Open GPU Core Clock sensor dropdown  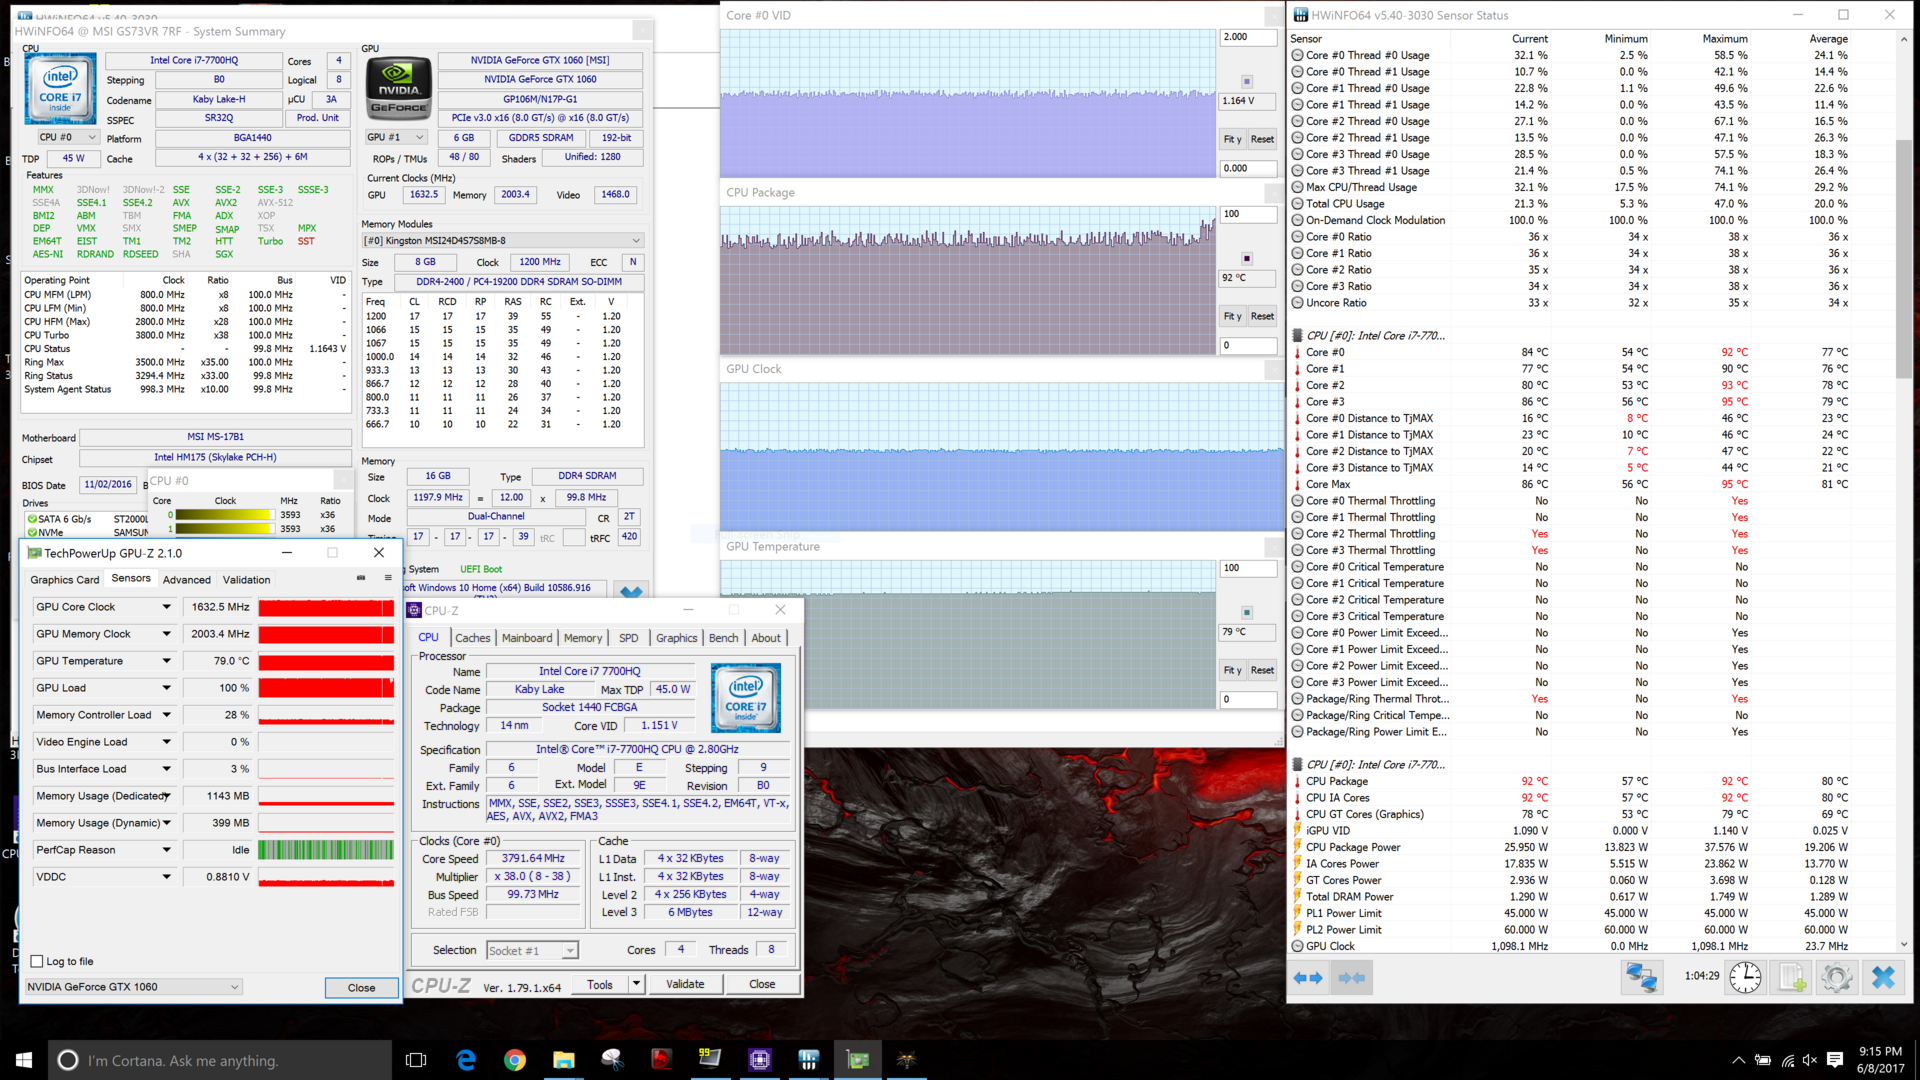(166, 607)
